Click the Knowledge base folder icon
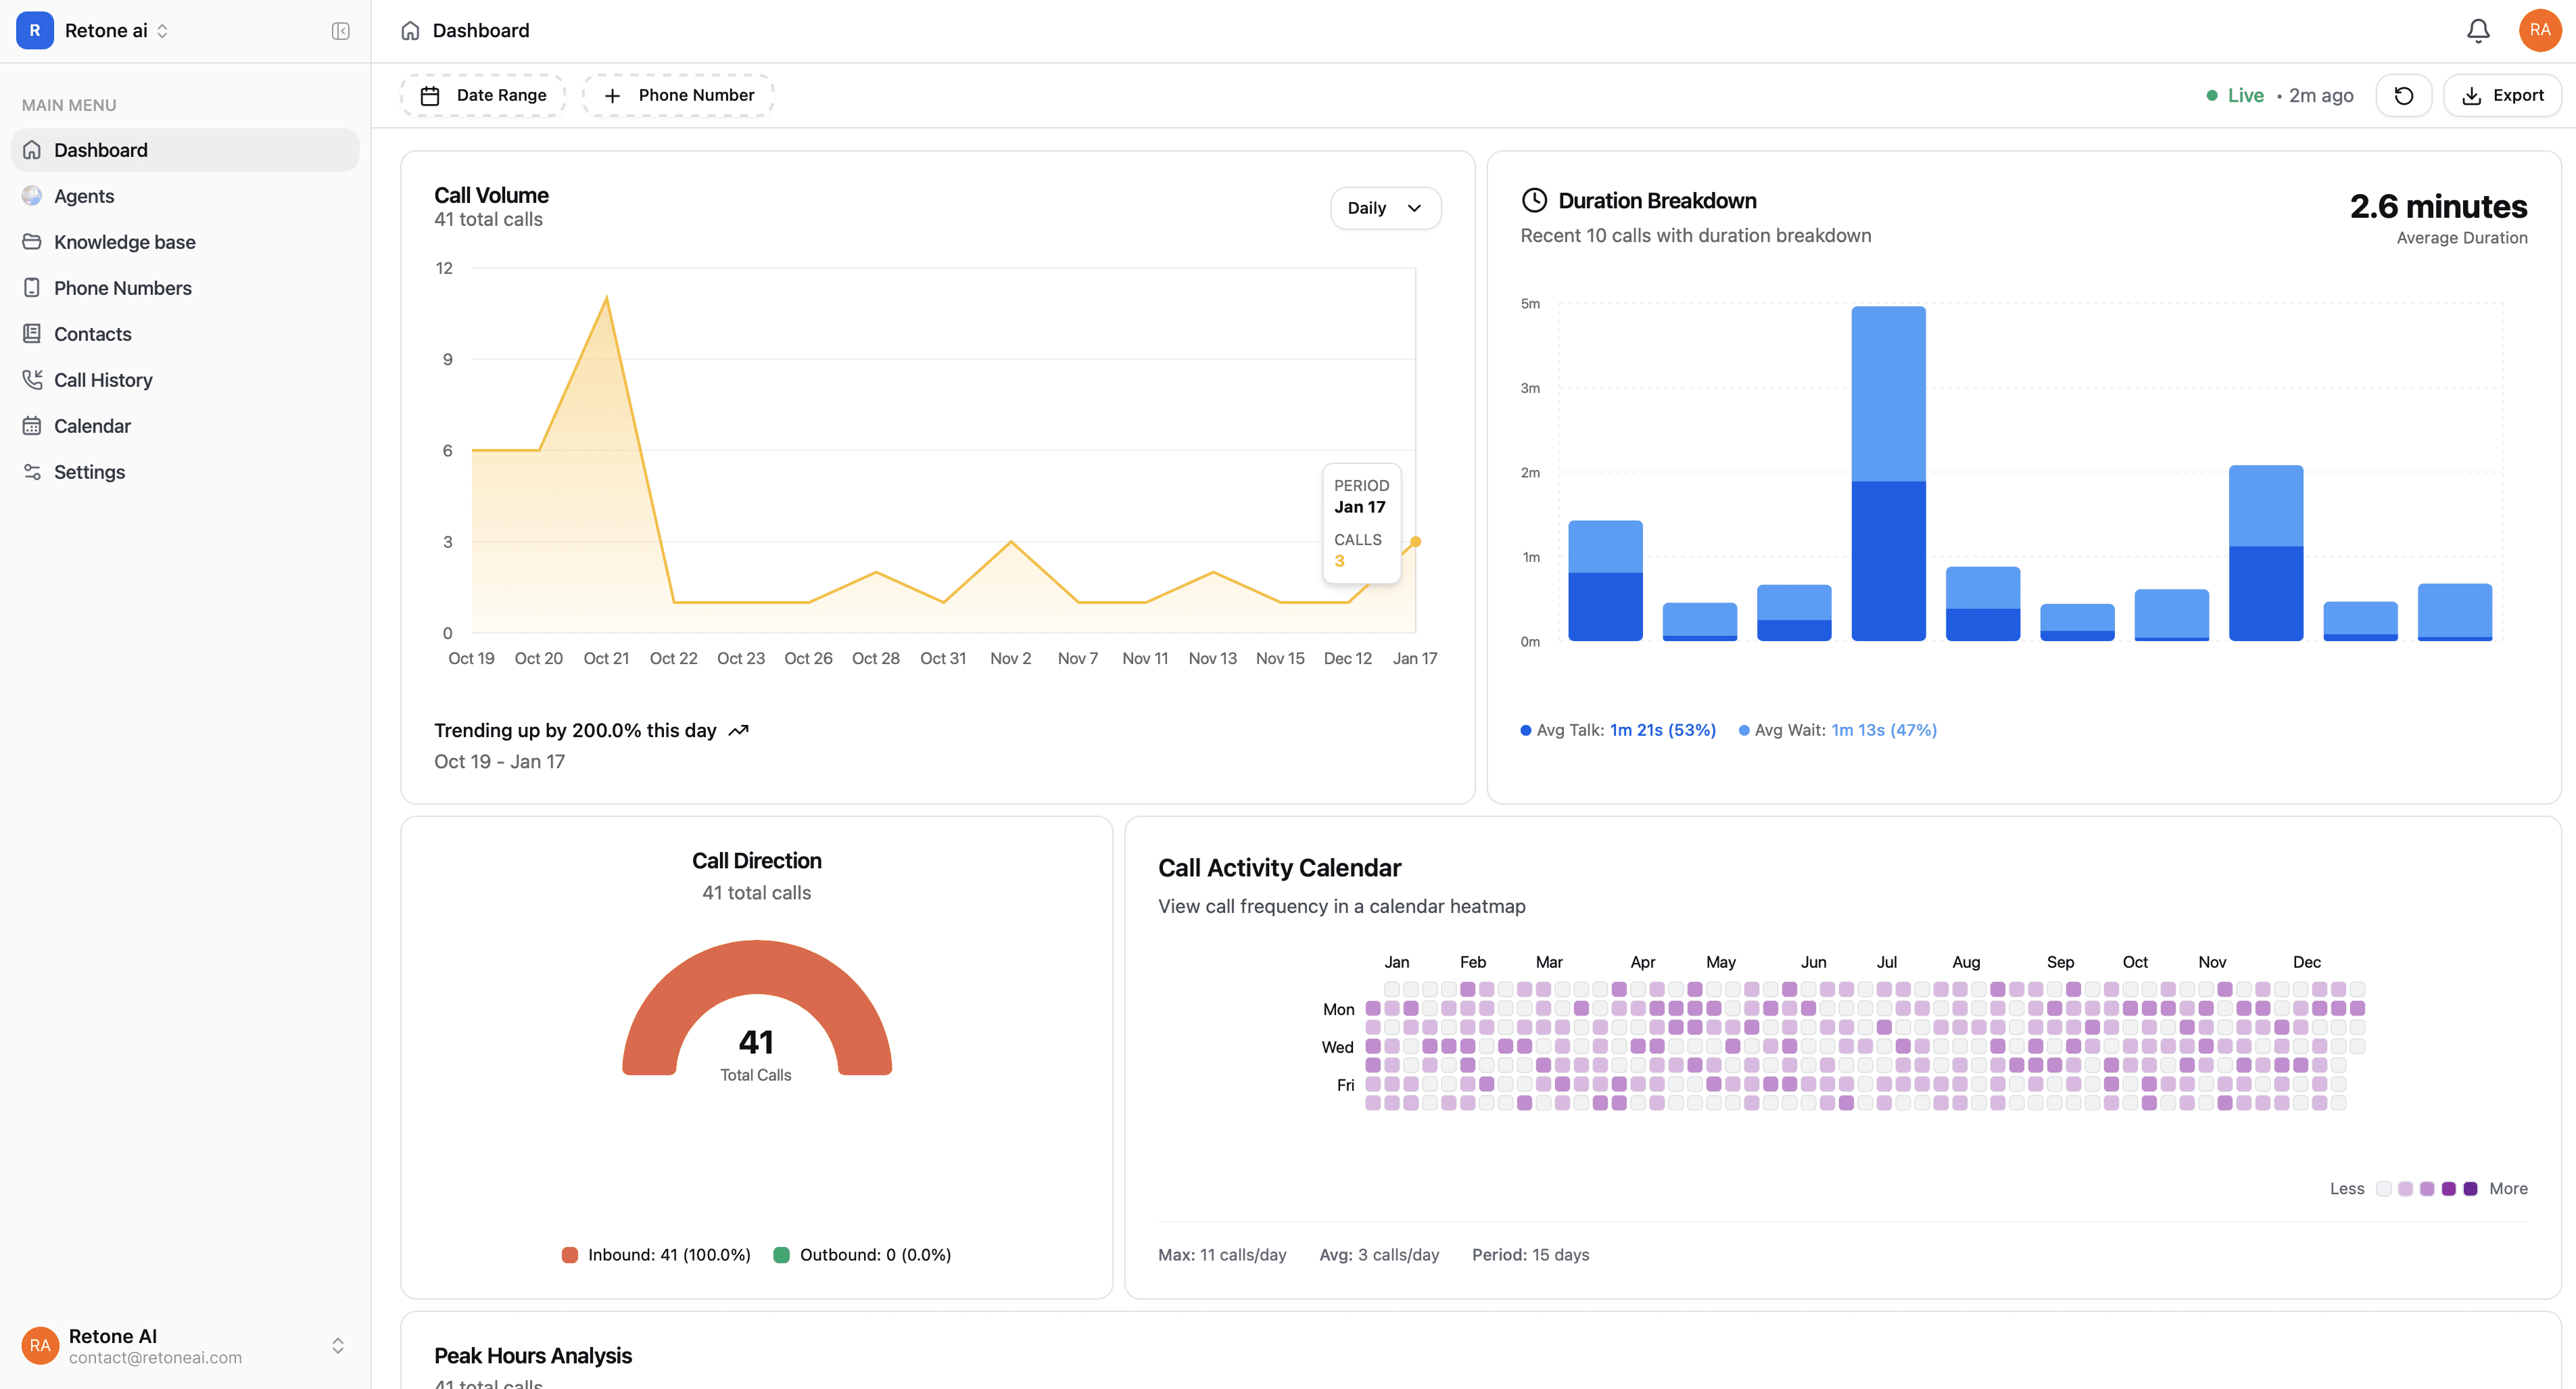 point(32,242)
